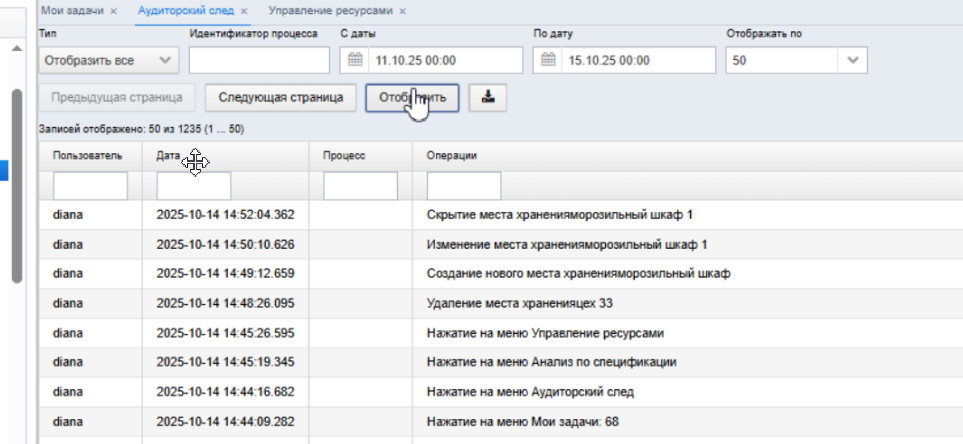Viewport: 963px width, 444px height.
Task: Open the Управление ресурсами tab
Action: coord(330,11)
